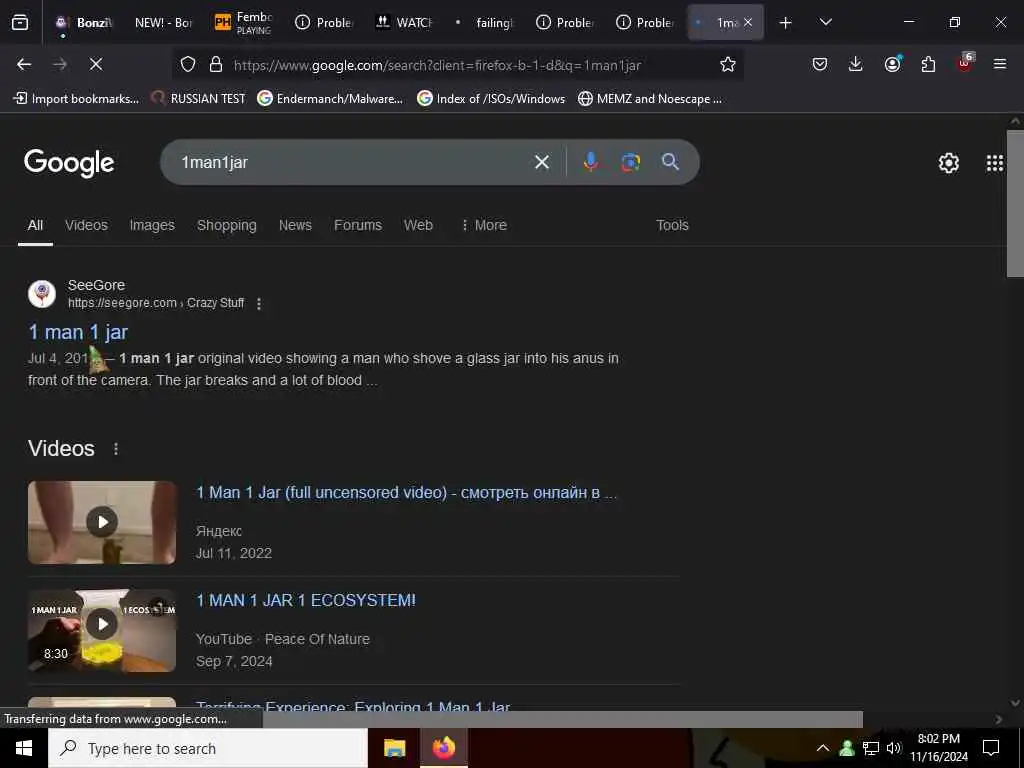Open the Index of /ISOs/Windows bookmark

(x=491, y=99)
